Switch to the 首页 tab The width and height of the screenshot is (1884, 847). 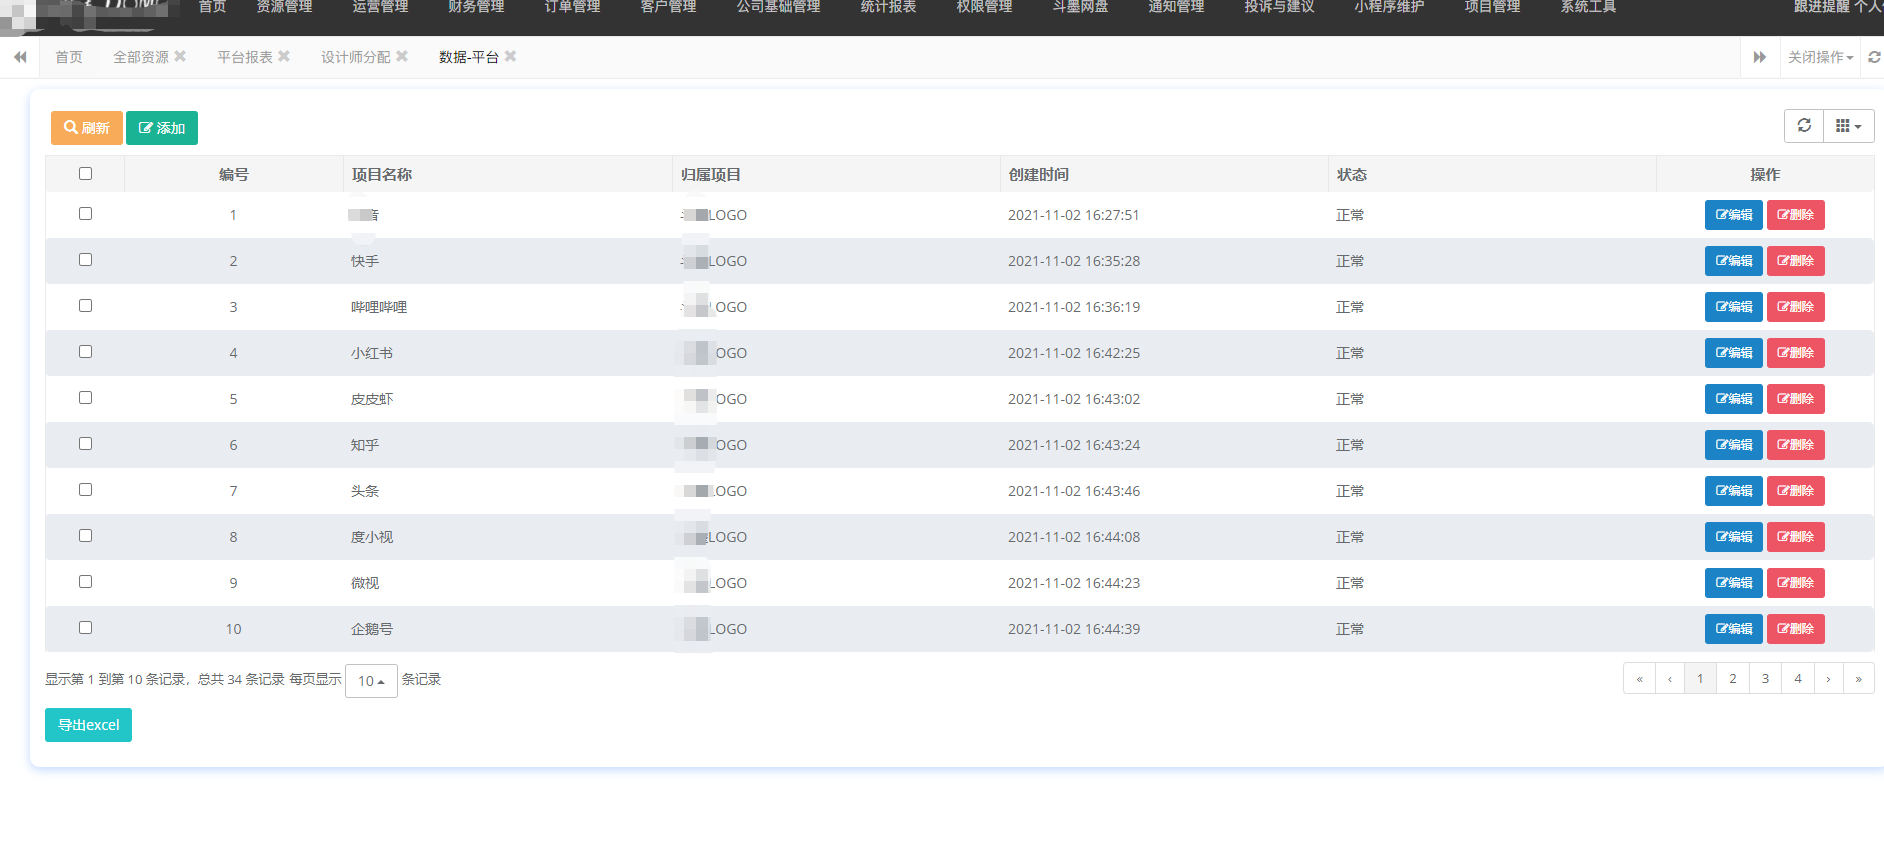point(69,57)
